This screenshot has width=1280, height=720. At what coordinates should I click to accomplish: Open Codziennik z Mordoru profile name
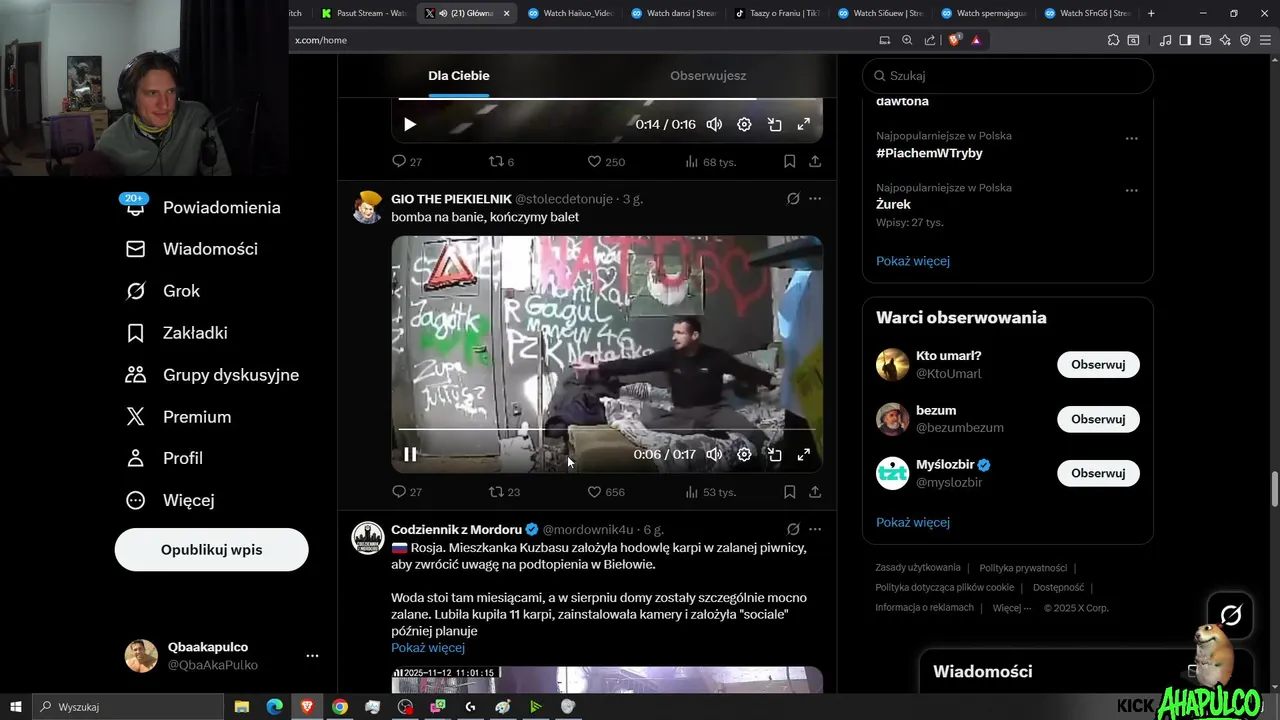pyautogui.click(x=456, y=529)
